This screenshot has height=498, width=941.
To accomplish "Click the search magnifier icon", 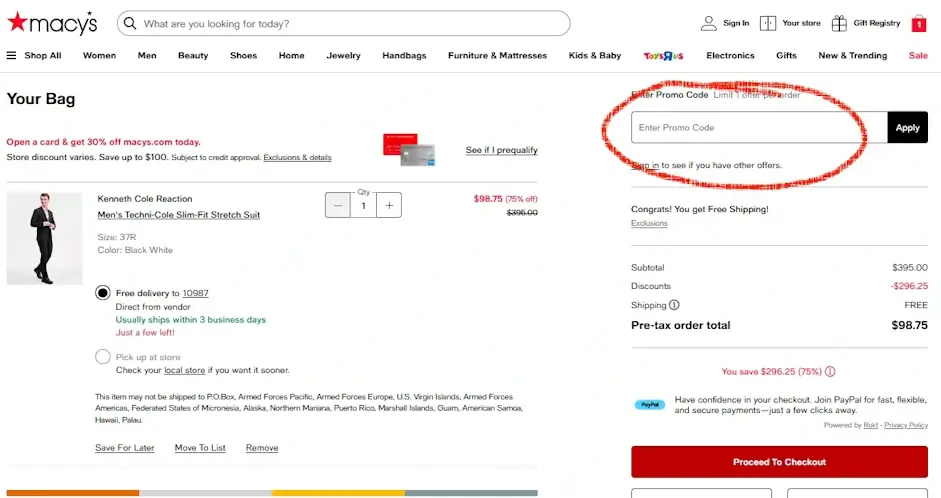I will (x=130, y=23).
